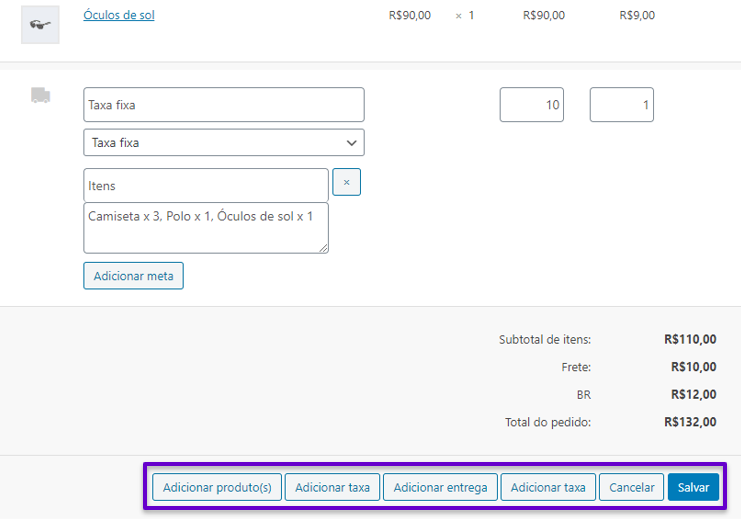Click the Adicionar entrega button

[x=440, y=487]
